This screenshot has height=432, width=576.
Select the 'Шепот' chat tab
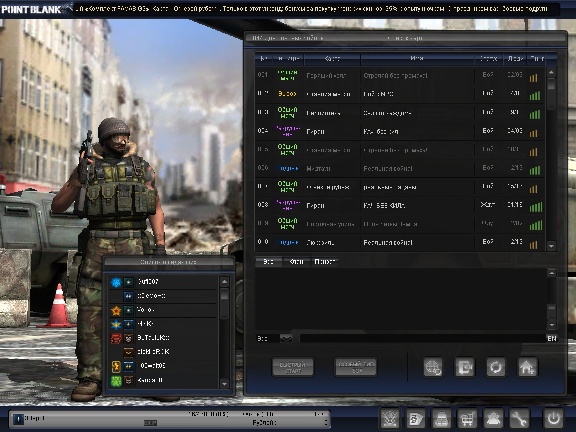325,262
